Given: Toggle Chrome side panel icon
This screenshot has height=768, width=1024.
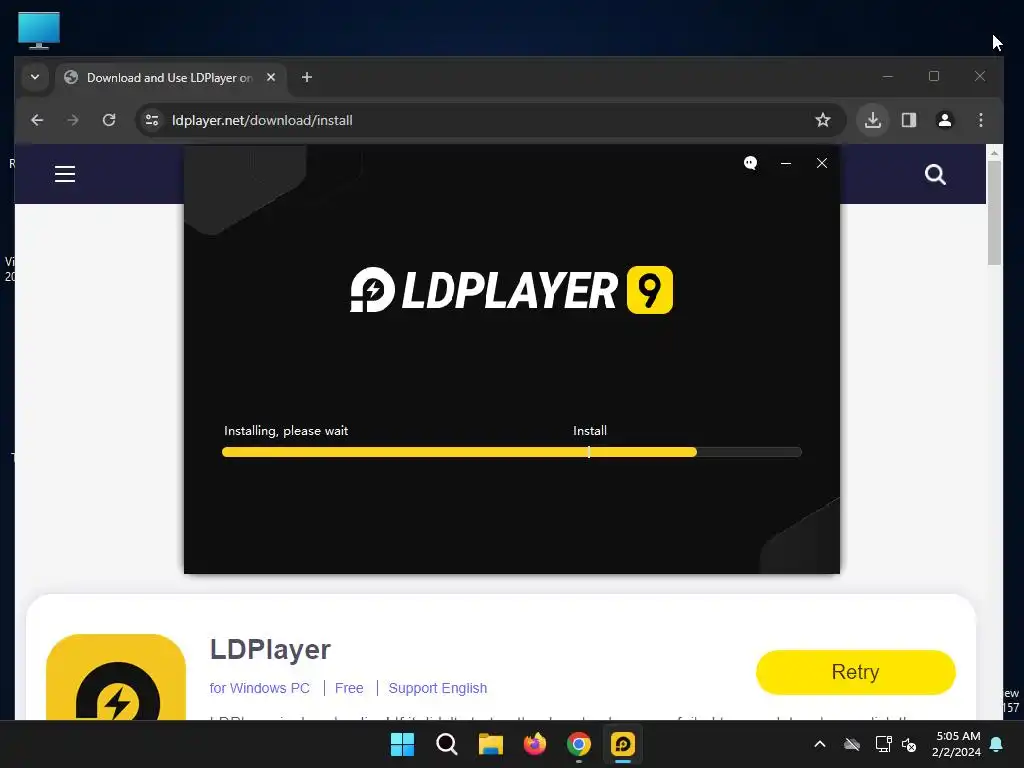Looking at the screenshot, I should (909, 120).
